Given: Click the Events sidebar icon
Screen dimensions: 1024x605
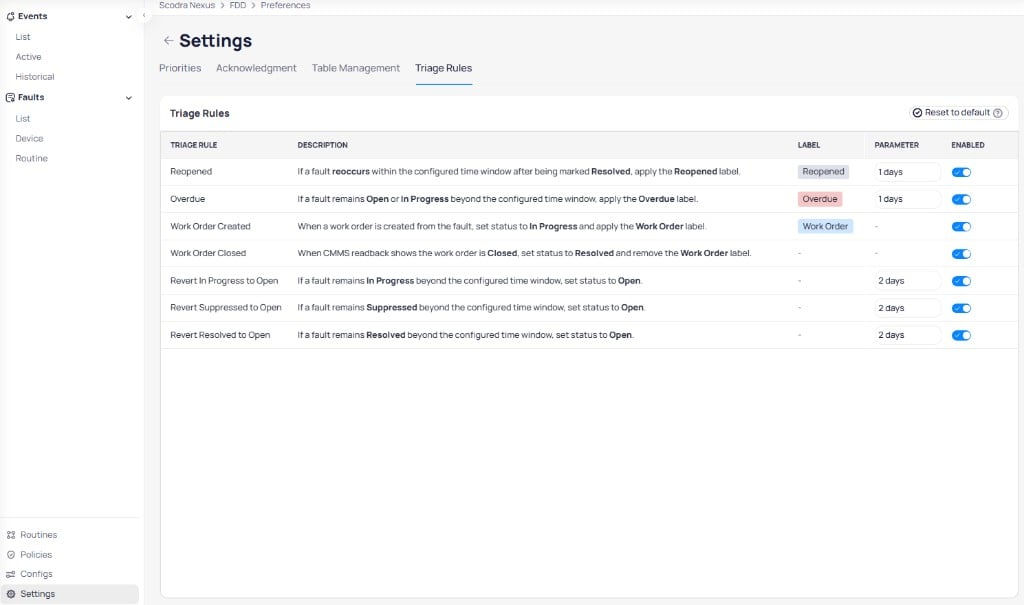Looking at the screenshot, I should [10, 16].
